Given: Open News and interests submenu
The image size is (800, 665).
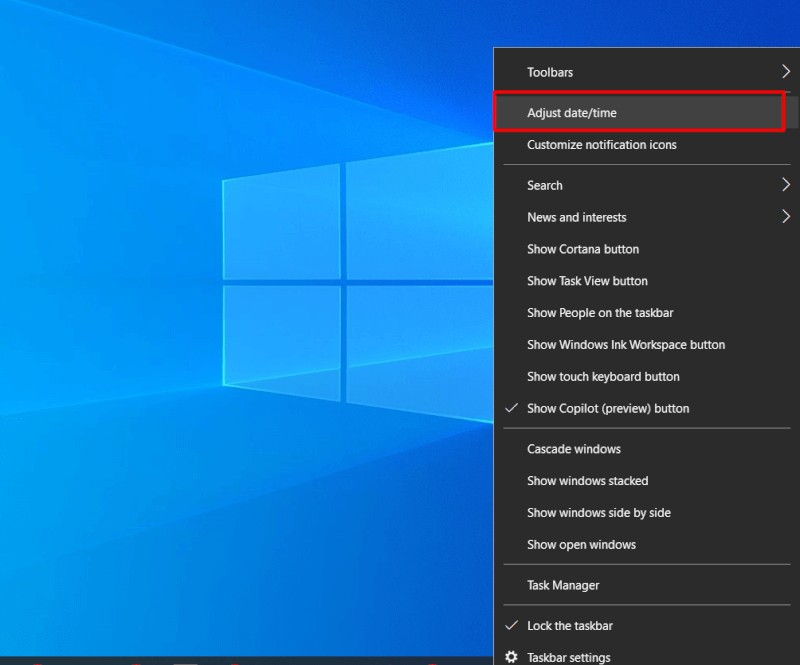Looking at the screenshot, I should pos(646,217).
